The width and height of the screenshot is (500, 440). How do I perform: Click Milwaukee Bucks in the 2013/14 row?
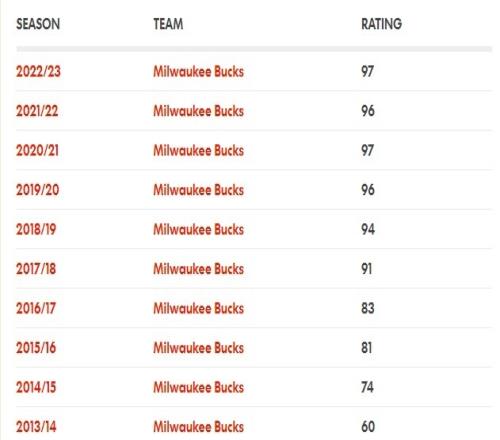click(x=198, y=426)
